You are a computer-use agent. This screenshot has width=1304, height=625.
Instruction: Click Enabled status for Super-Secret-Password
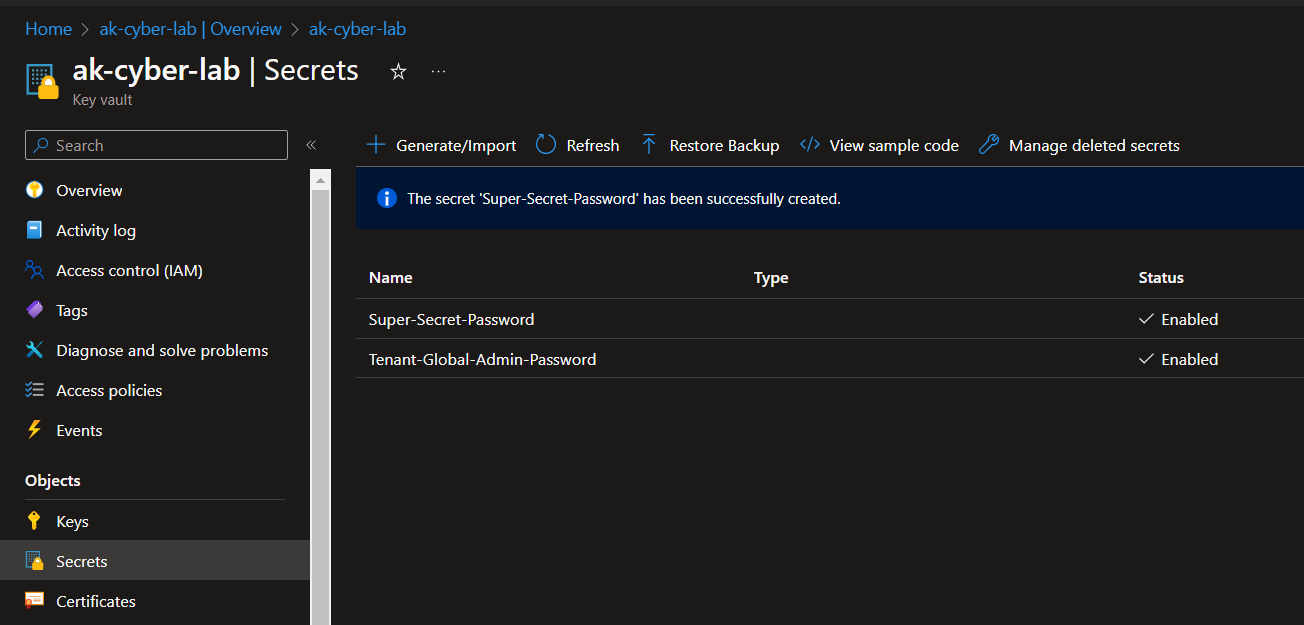[1179, 320]
